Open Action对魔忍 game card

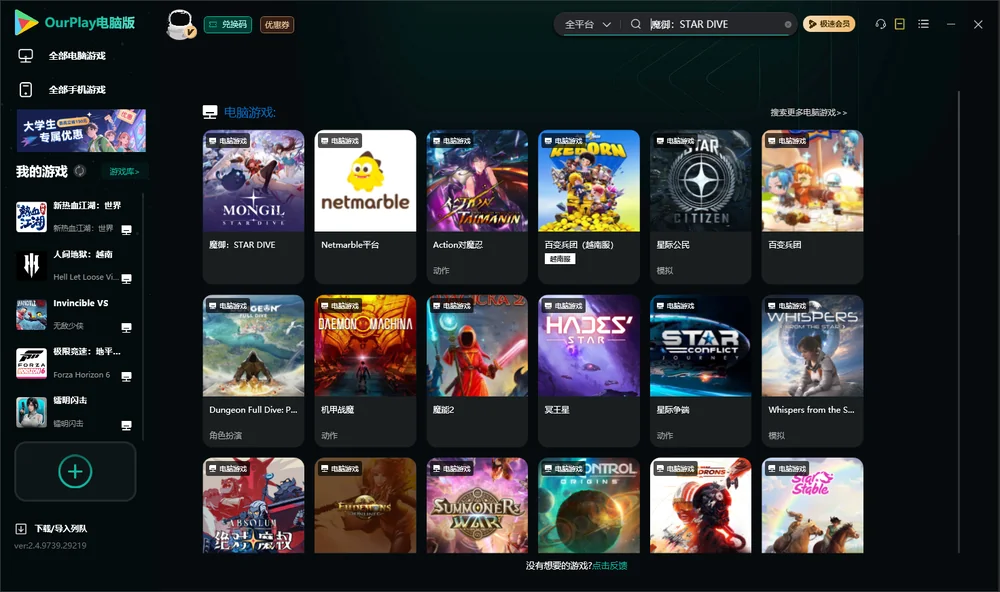coord(477,207)
